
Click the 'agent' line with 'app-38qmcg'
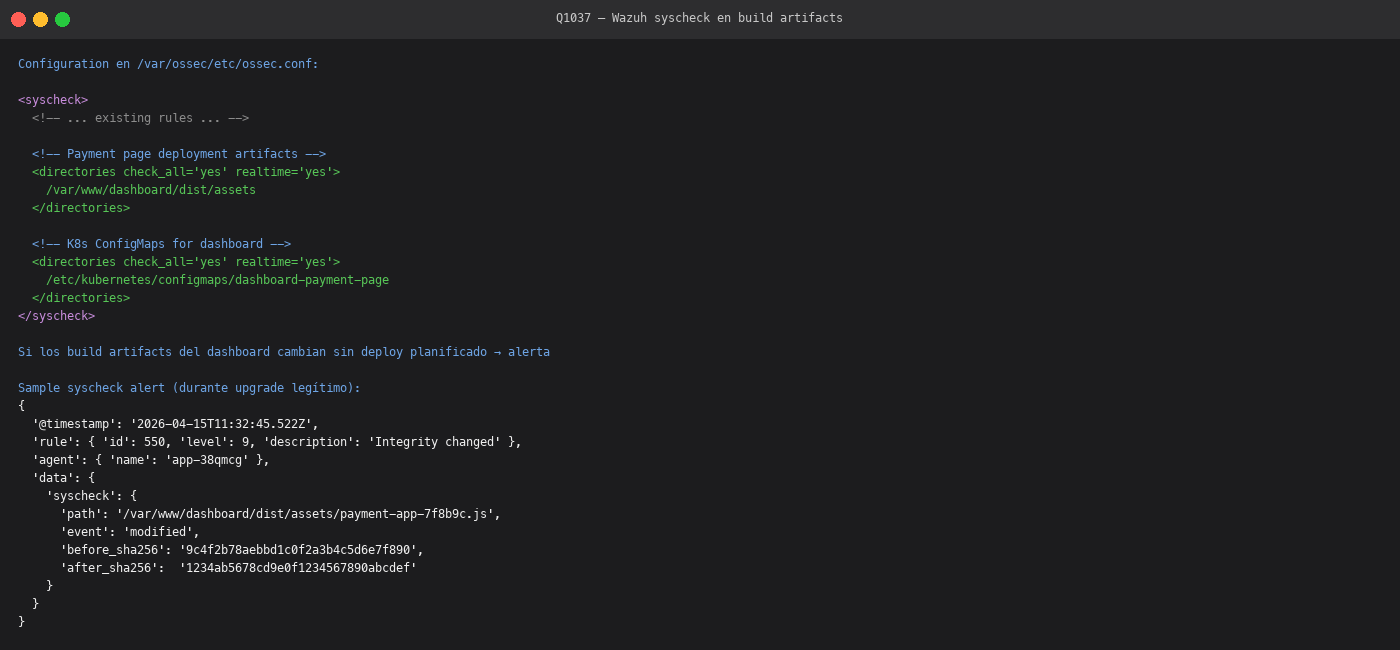151,460
